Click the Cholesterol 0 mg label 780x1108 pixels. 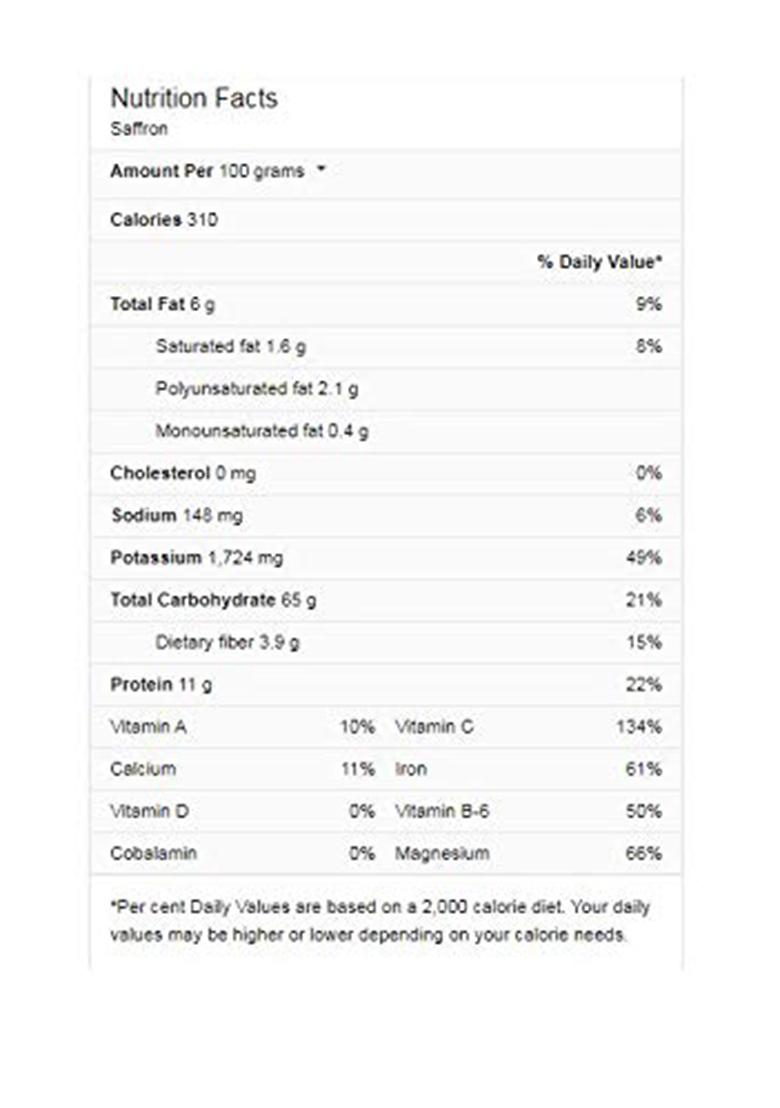[183, 473]
